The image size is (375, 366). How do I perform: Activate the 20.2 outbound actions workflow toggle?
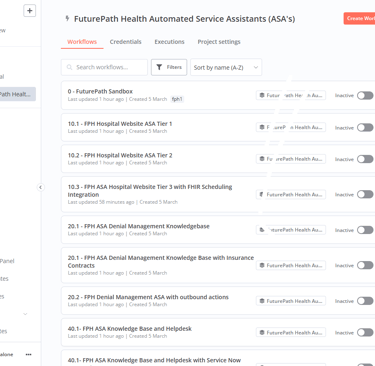pyautogui.click(x=365, y=301)
